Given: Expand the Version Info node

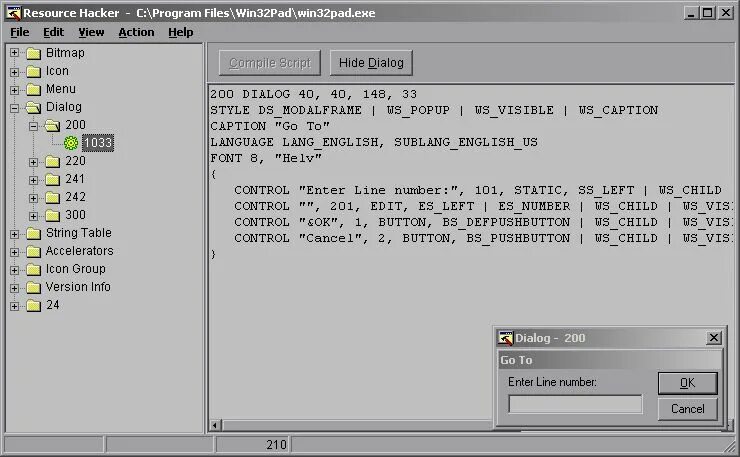Looking at the screenshot, I should tap(14, 288).
